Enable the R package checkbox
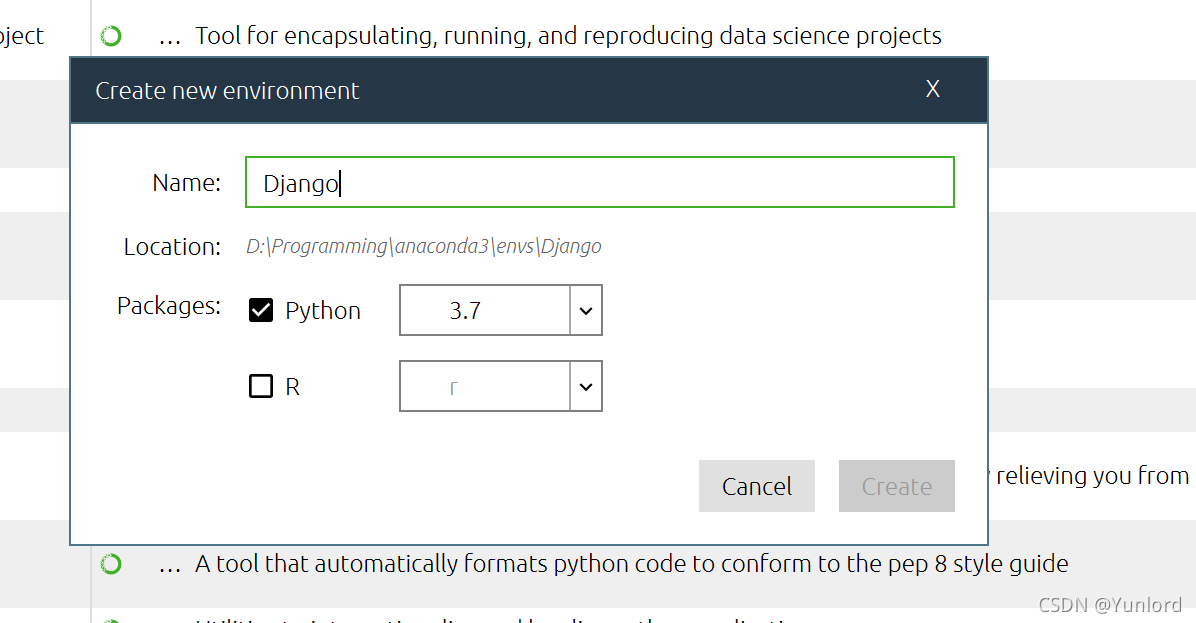1196x623 pixels. point(261,386)
